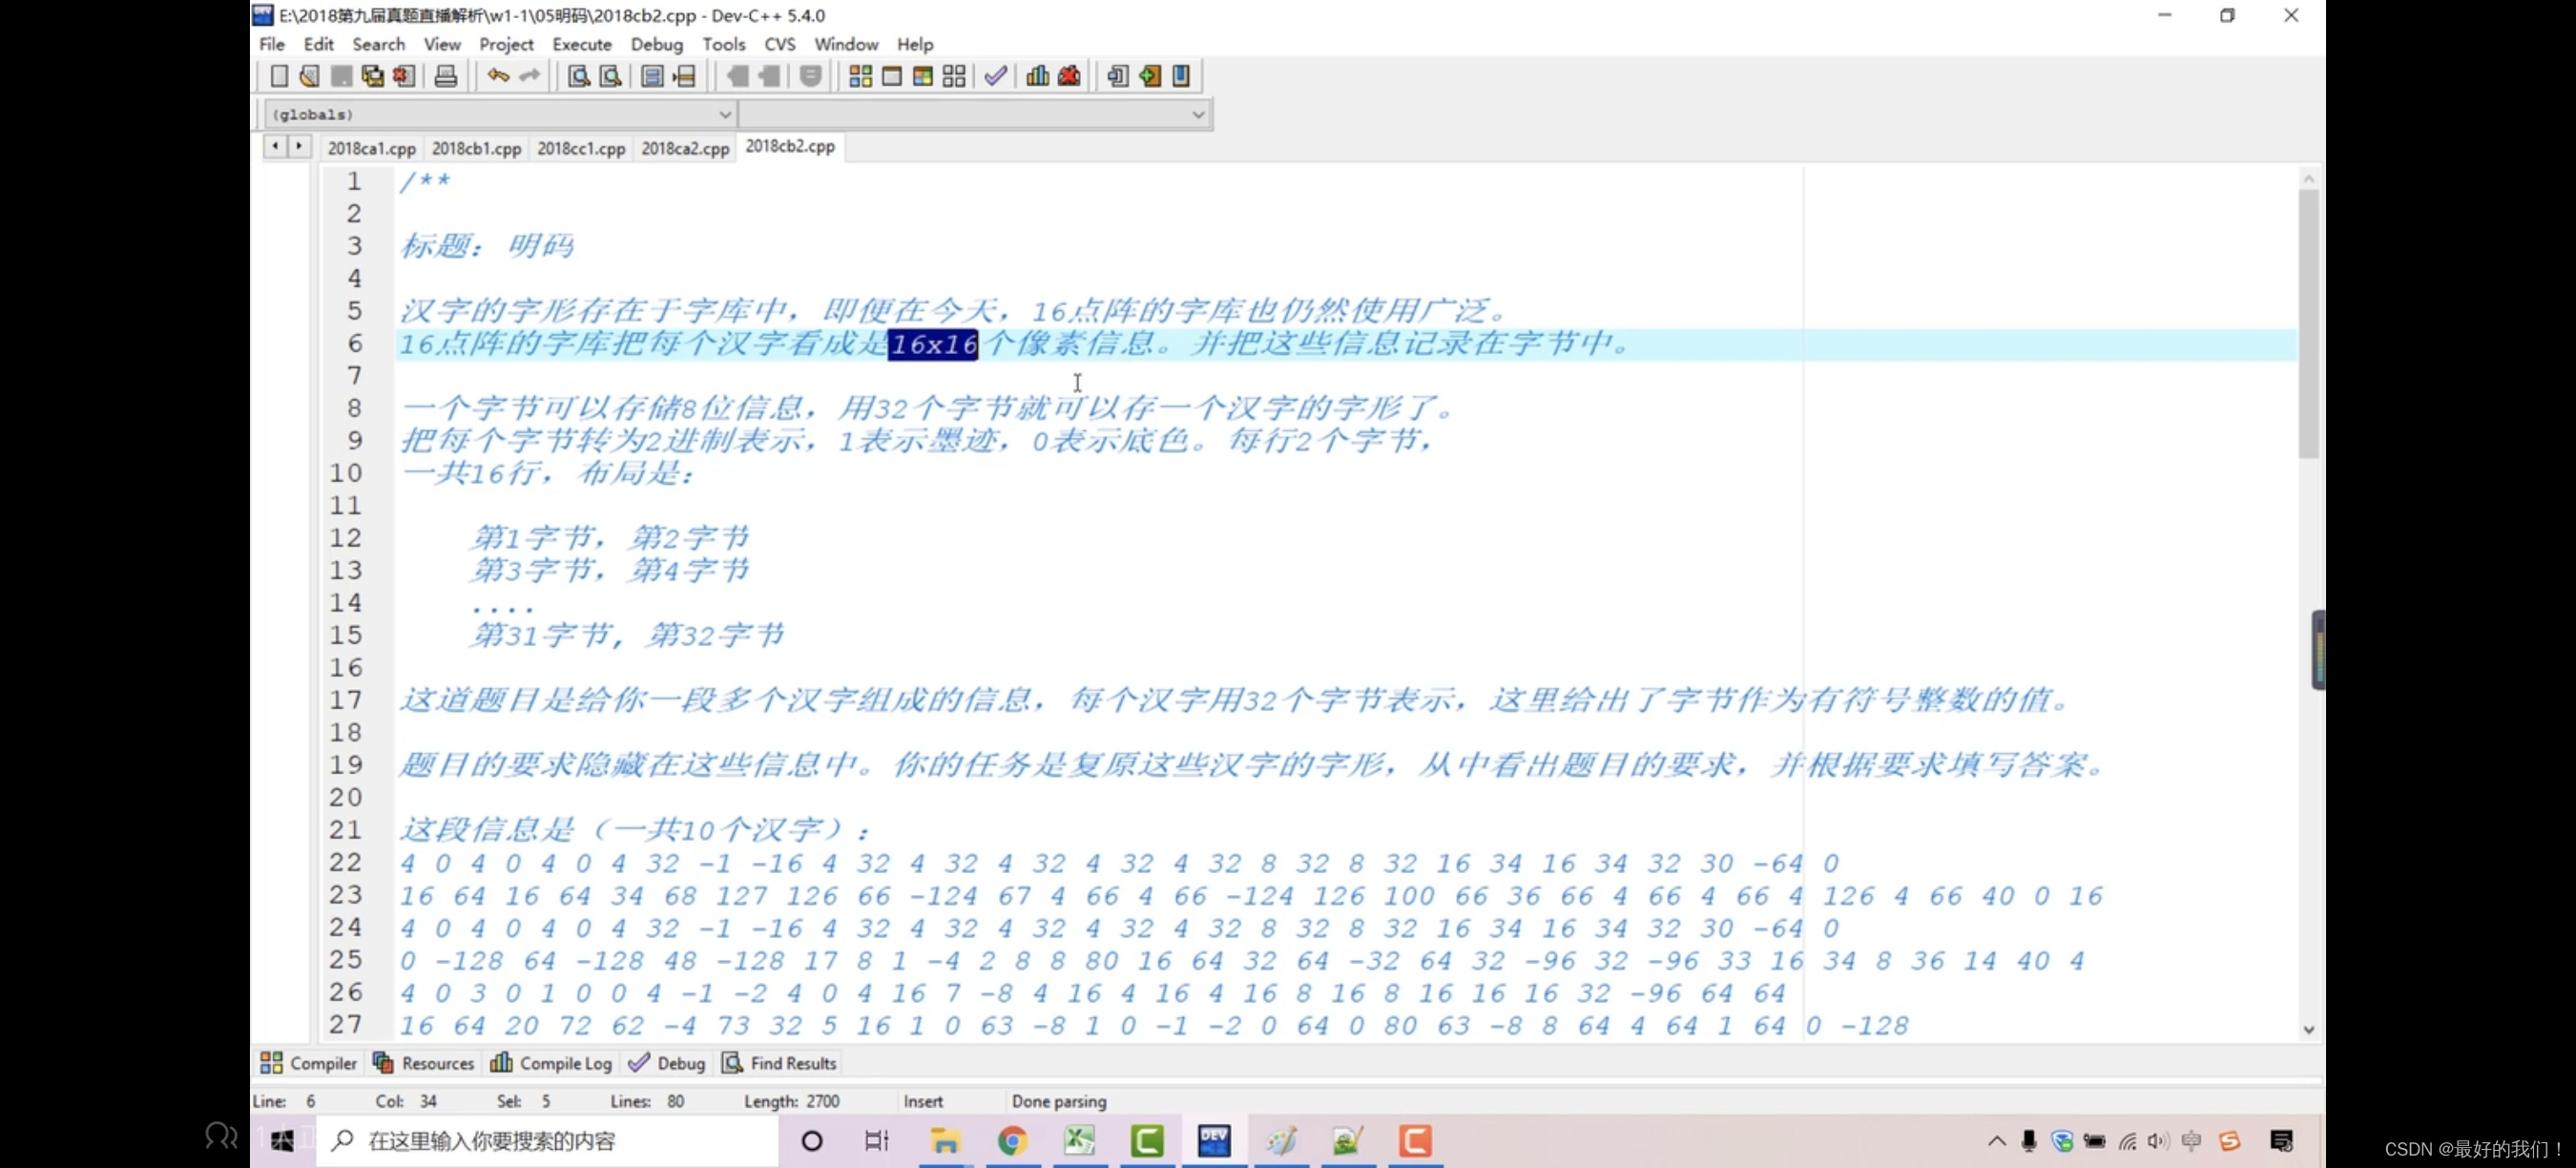Click the green add bookmark icon
Screen dimensions: 2576x1168
[1150, 76]
